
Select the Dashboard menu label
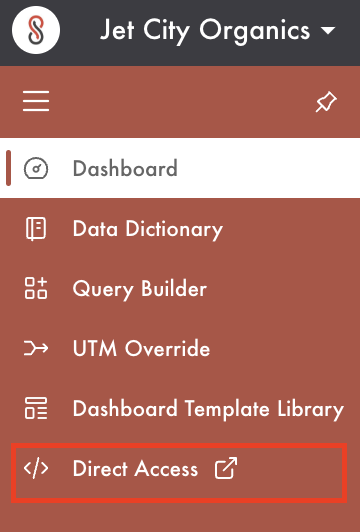pyautogui.click(x=125, y=168)
